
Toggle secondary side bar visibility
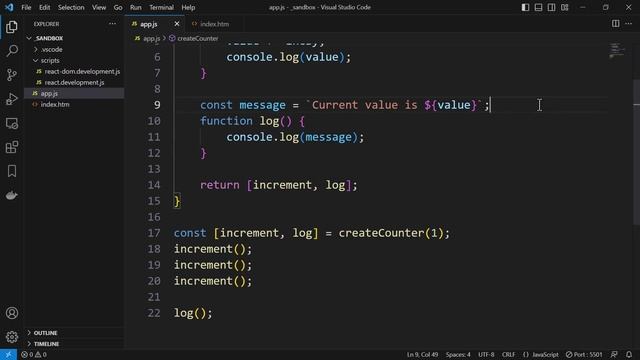pyautogui.click(x=551, y=7)
